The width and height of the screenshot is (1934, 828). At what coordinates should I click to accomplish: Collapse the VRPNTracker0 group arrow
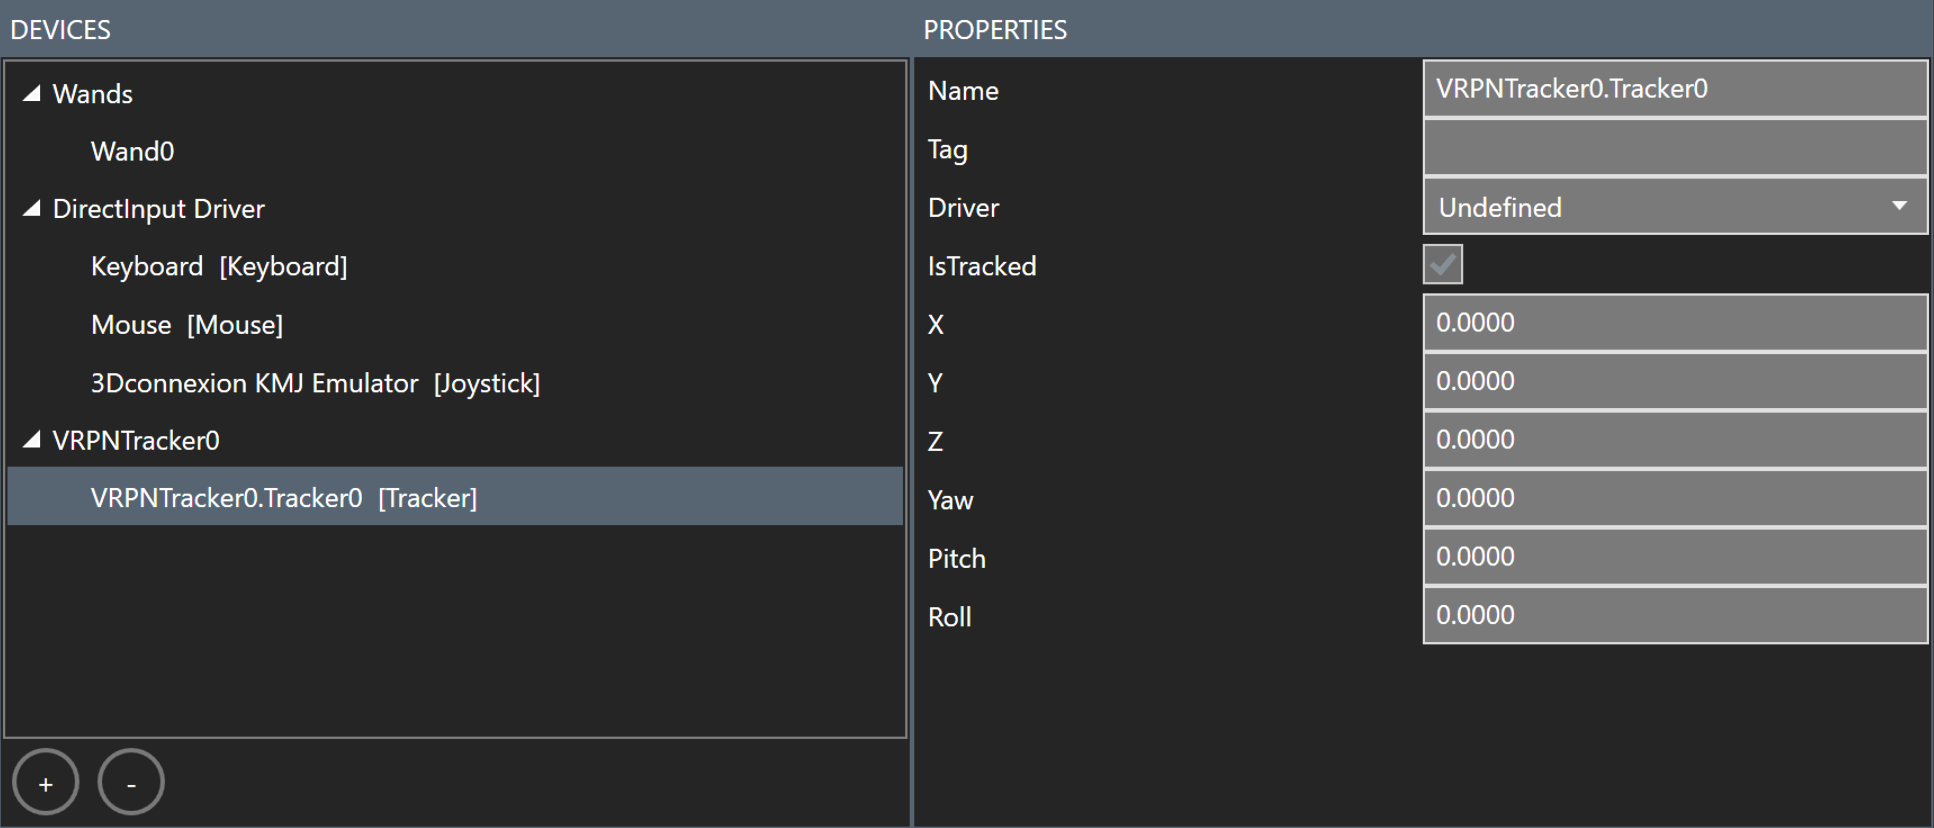[x=32, y=440]
